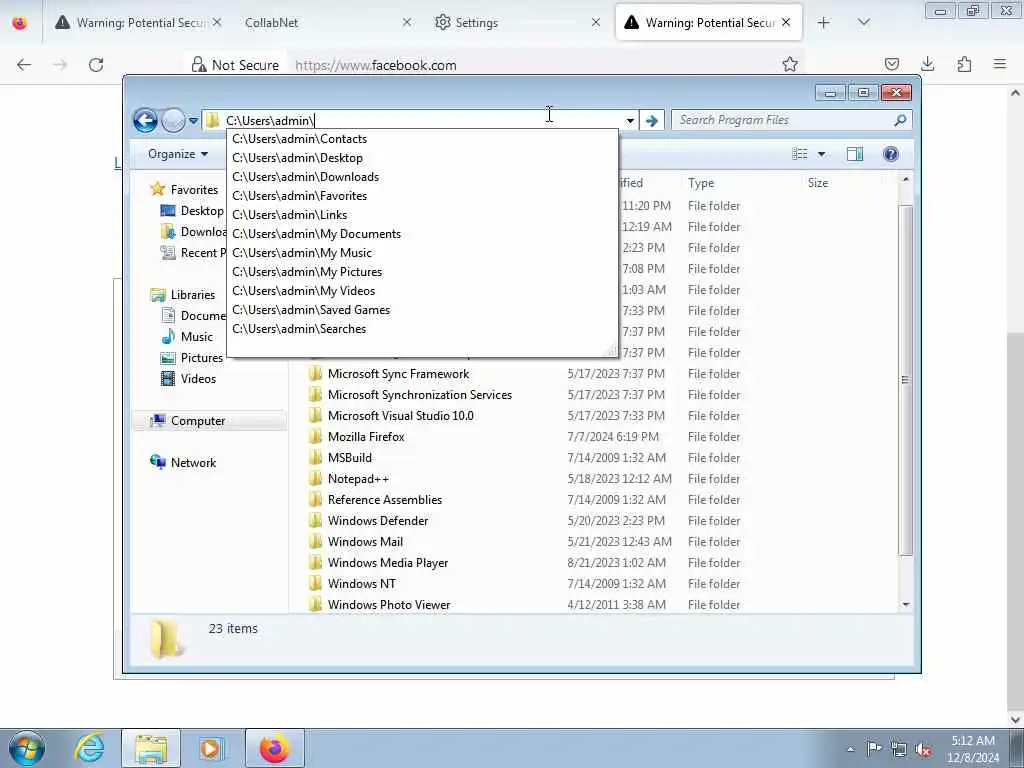Select the Mozilla Firefox folder
Screen dimensions: 1024x768
click(x=366, y=437)
